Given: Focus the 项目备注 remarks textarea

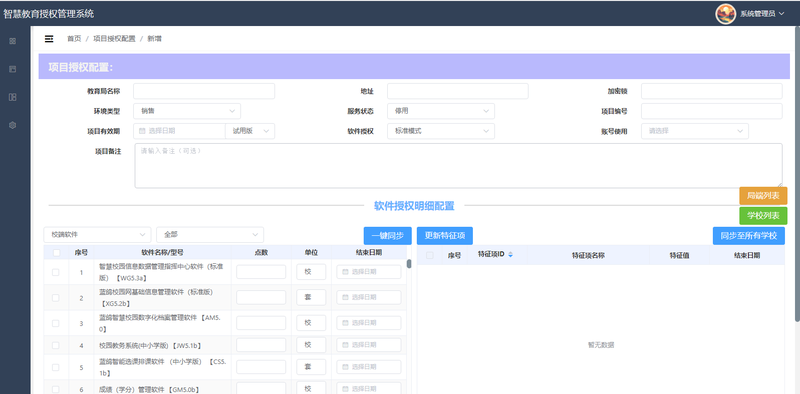Looking at the screenshot, I should point(458,166).
